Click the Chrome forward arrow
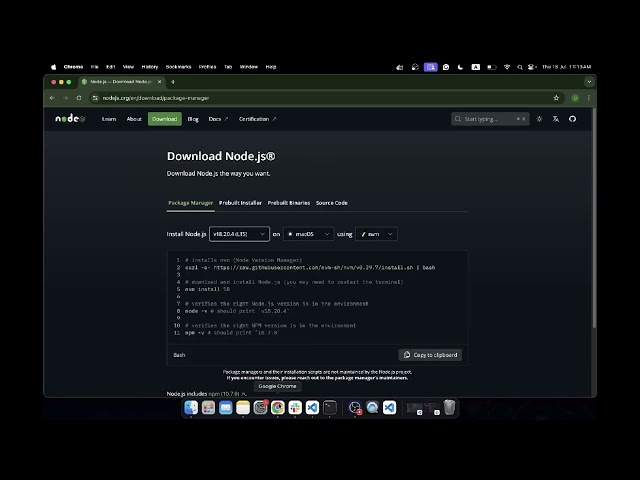The width and height of the screenshot is (640, 480). pyautogui.click(x=65, y=98)
